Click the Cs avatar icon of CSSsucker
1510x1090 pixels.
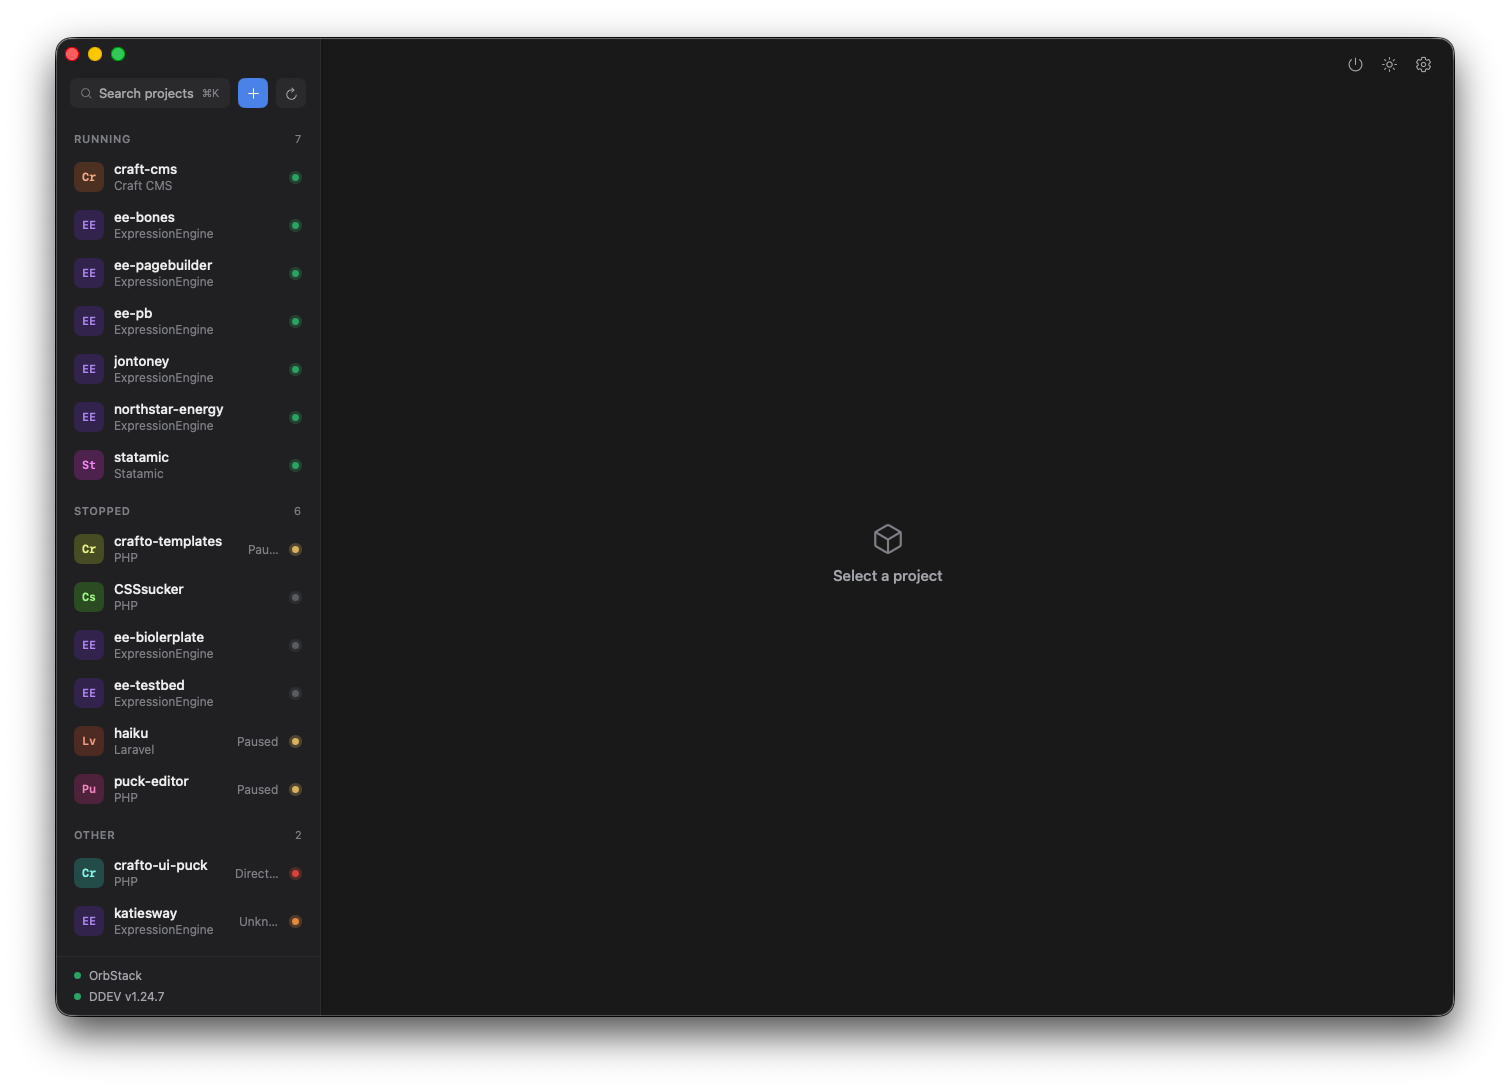(89, 597)
